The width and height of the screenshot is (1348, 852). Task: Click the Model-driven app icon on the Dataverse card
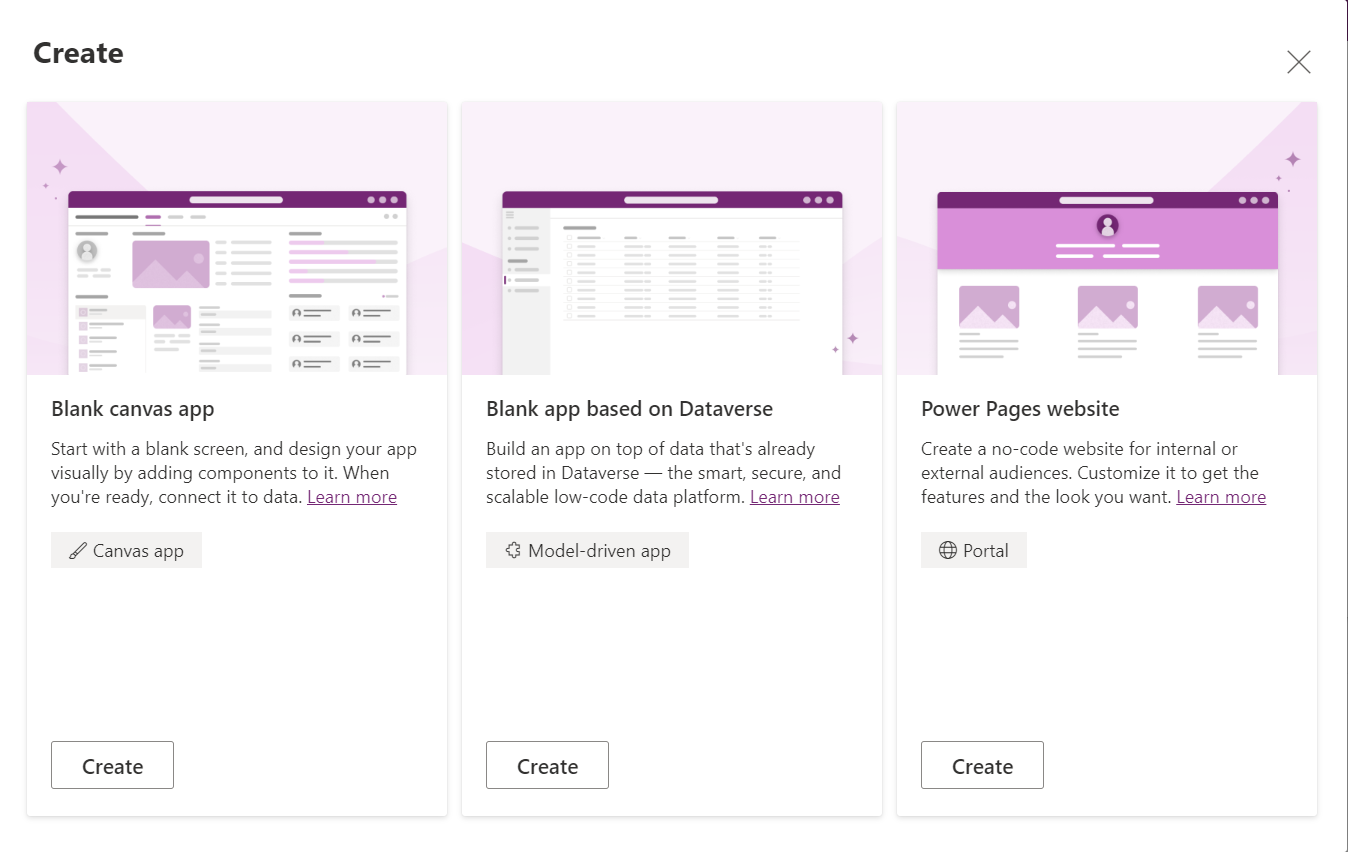click(x=512, y=549)
